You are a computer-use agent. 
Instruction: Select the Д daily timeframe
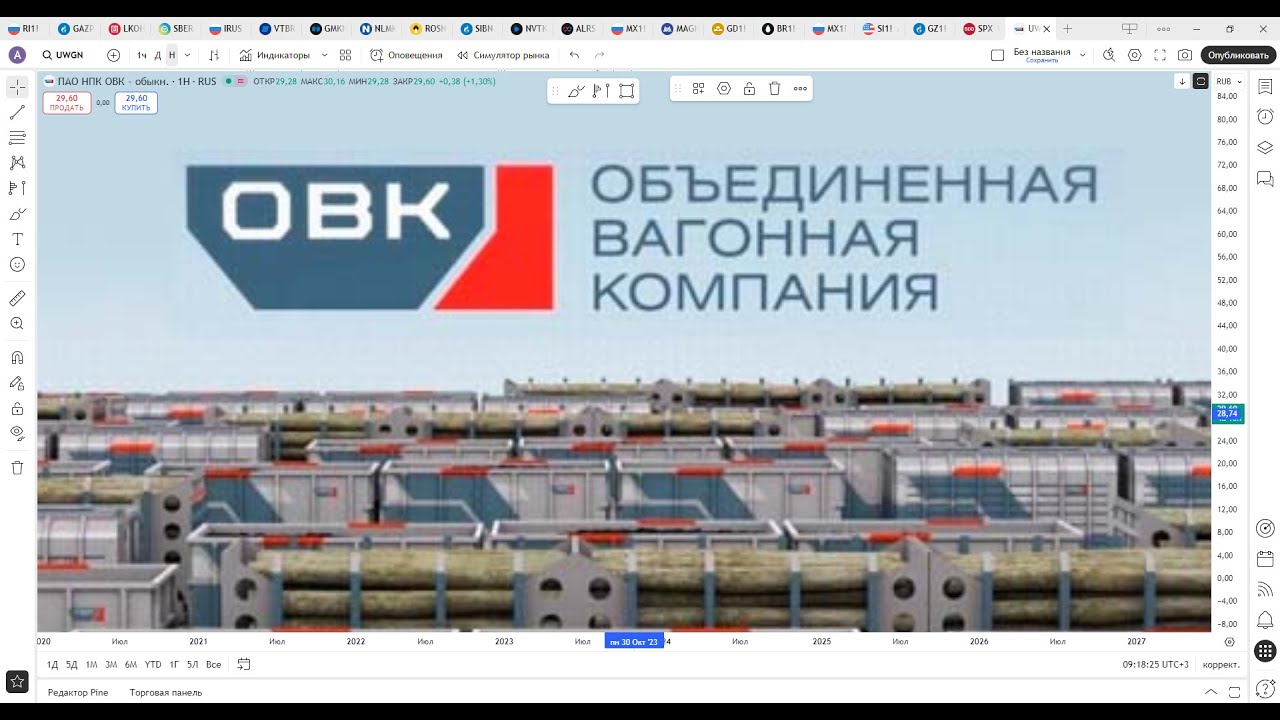[x=157, y=55]
